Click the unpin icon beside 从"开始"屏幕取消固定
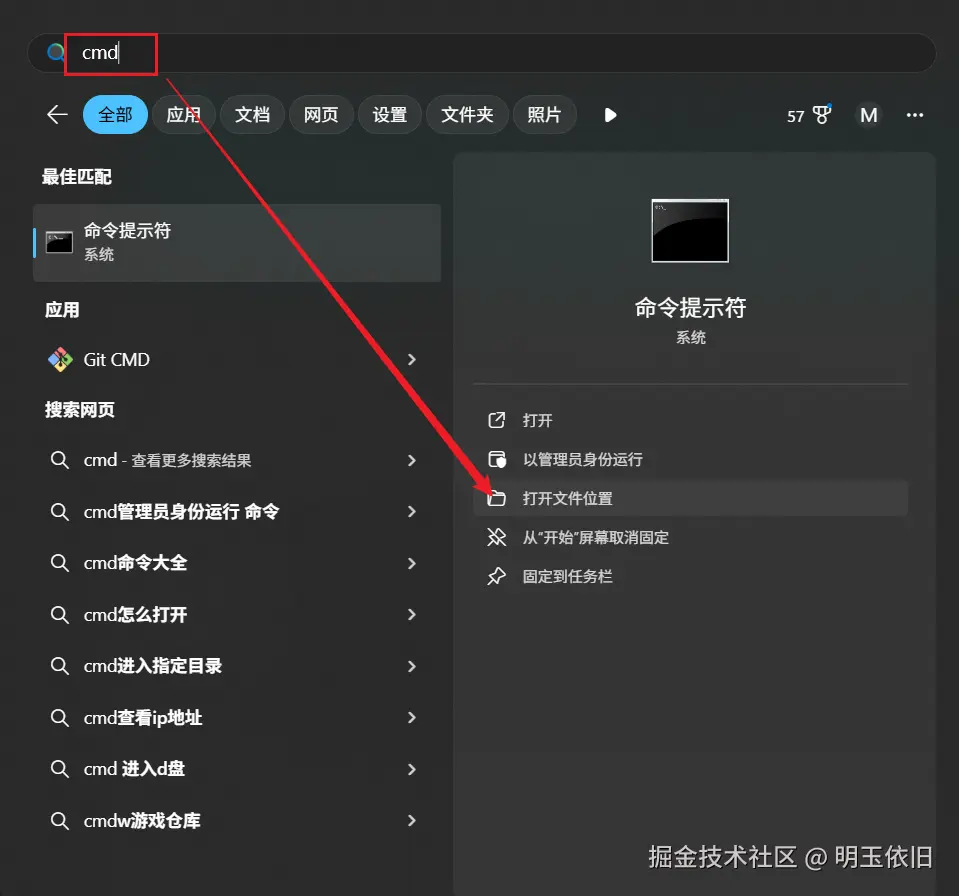 tap(498, 536)
